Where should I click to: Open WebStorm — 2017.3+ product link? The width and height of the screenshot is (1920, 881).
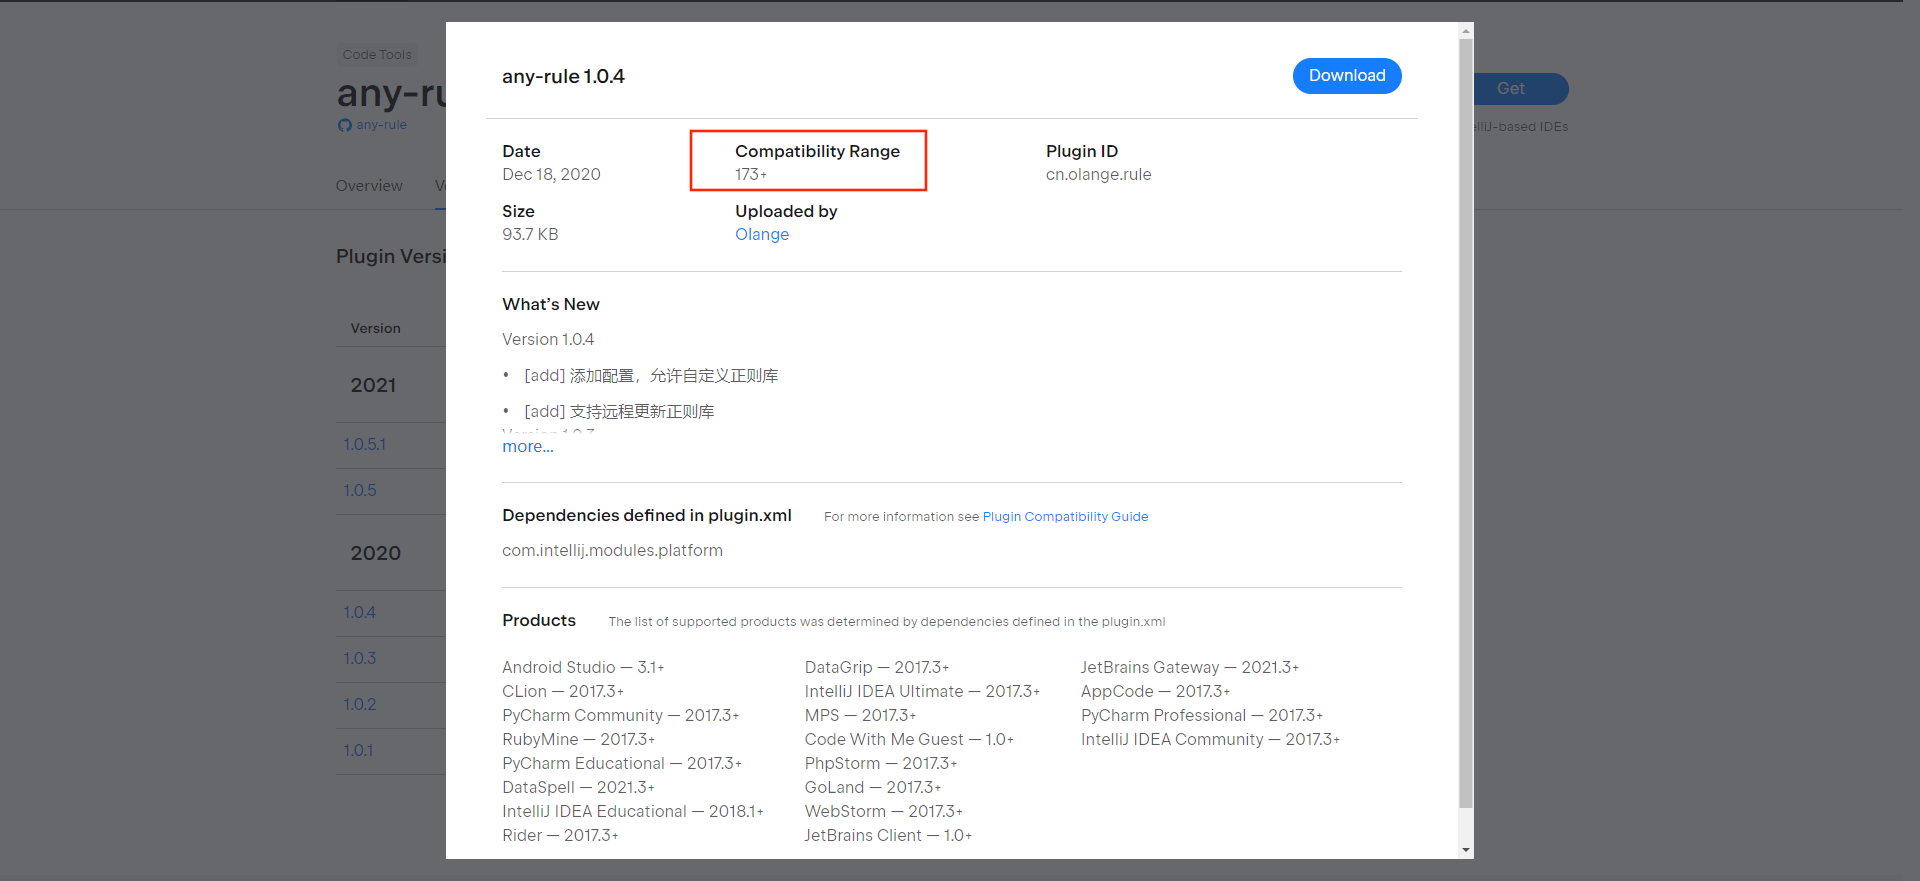[x=884, y=811]
